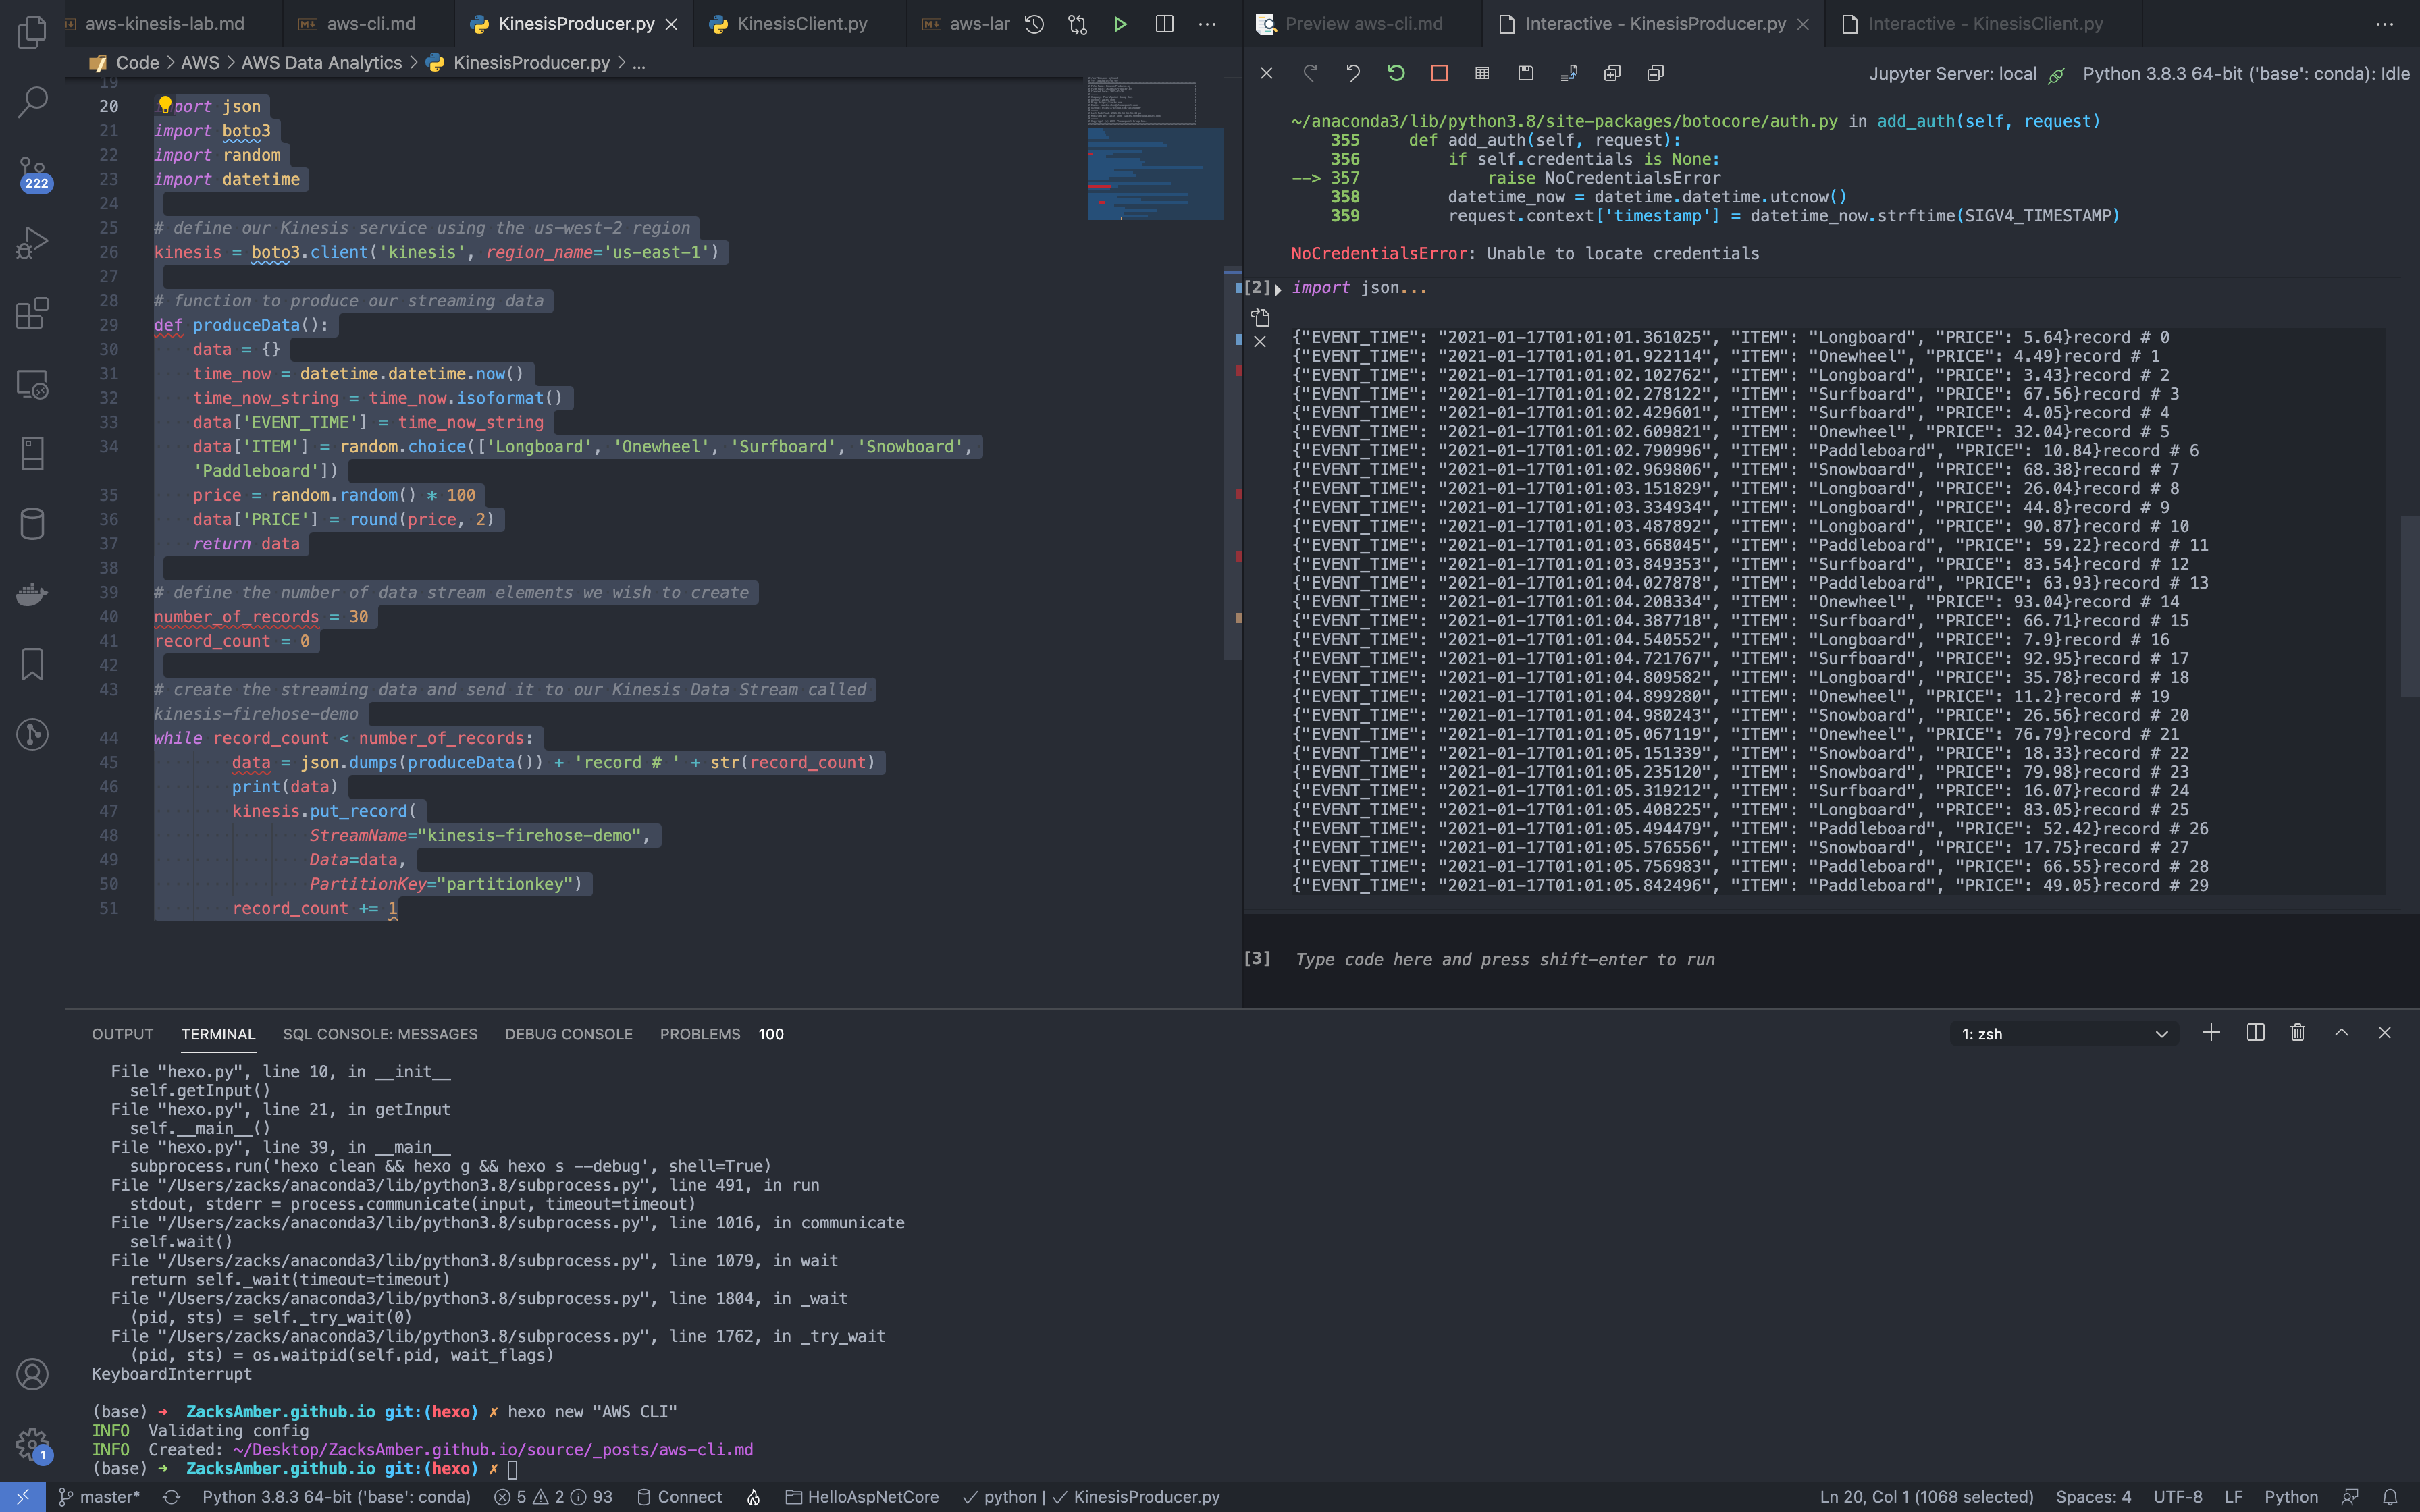This screenshot has width=2420, height=1512.
Task: Expand collapsed cell 2 import json
Action: pyautogui.click(x=1278, y=289)
